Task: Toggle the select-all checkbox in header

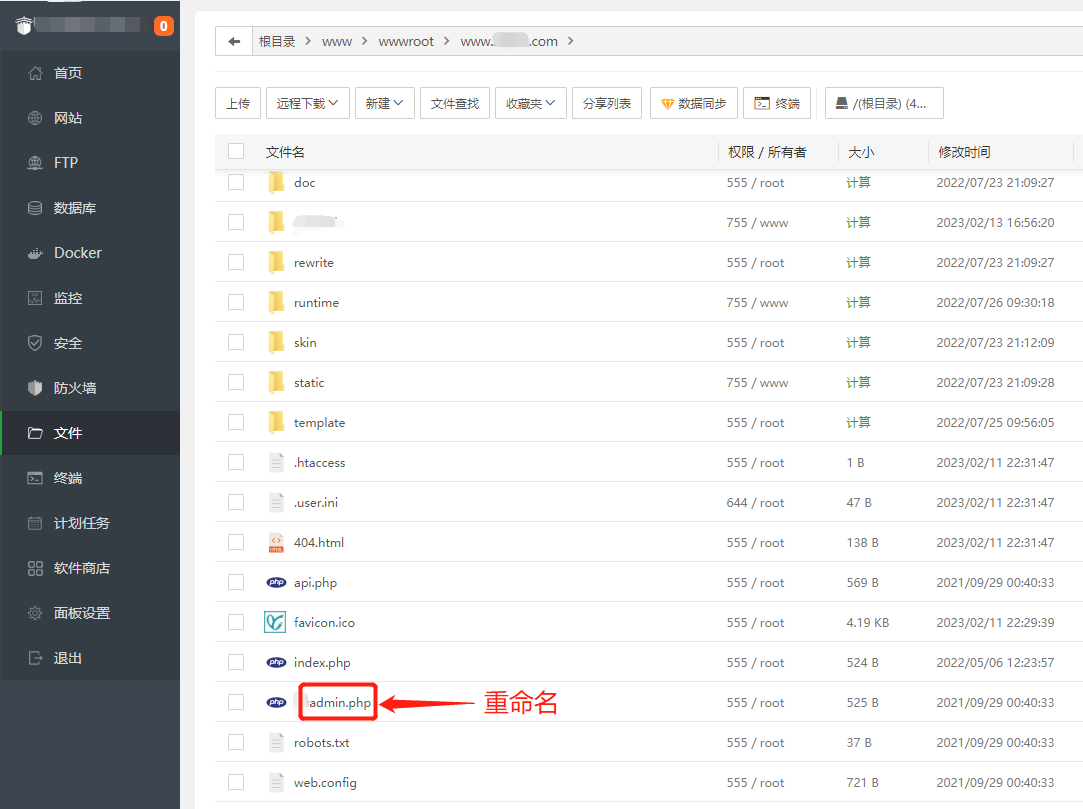Action: pos(236,151)
